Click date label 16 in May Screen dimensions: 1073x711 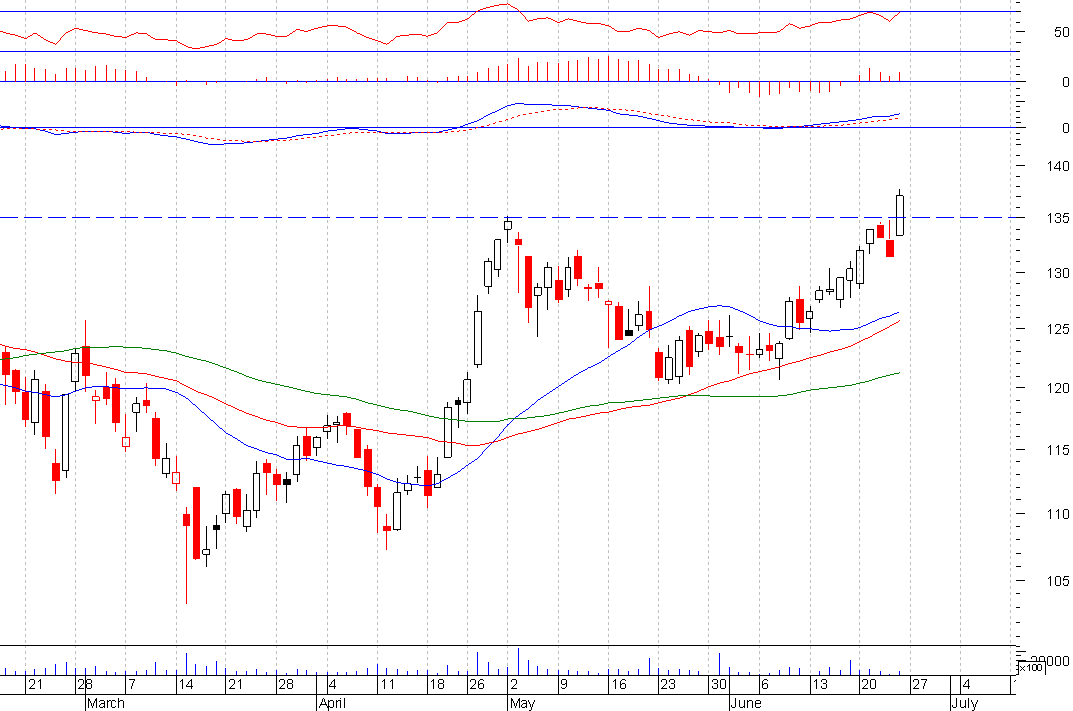point(619,684)
